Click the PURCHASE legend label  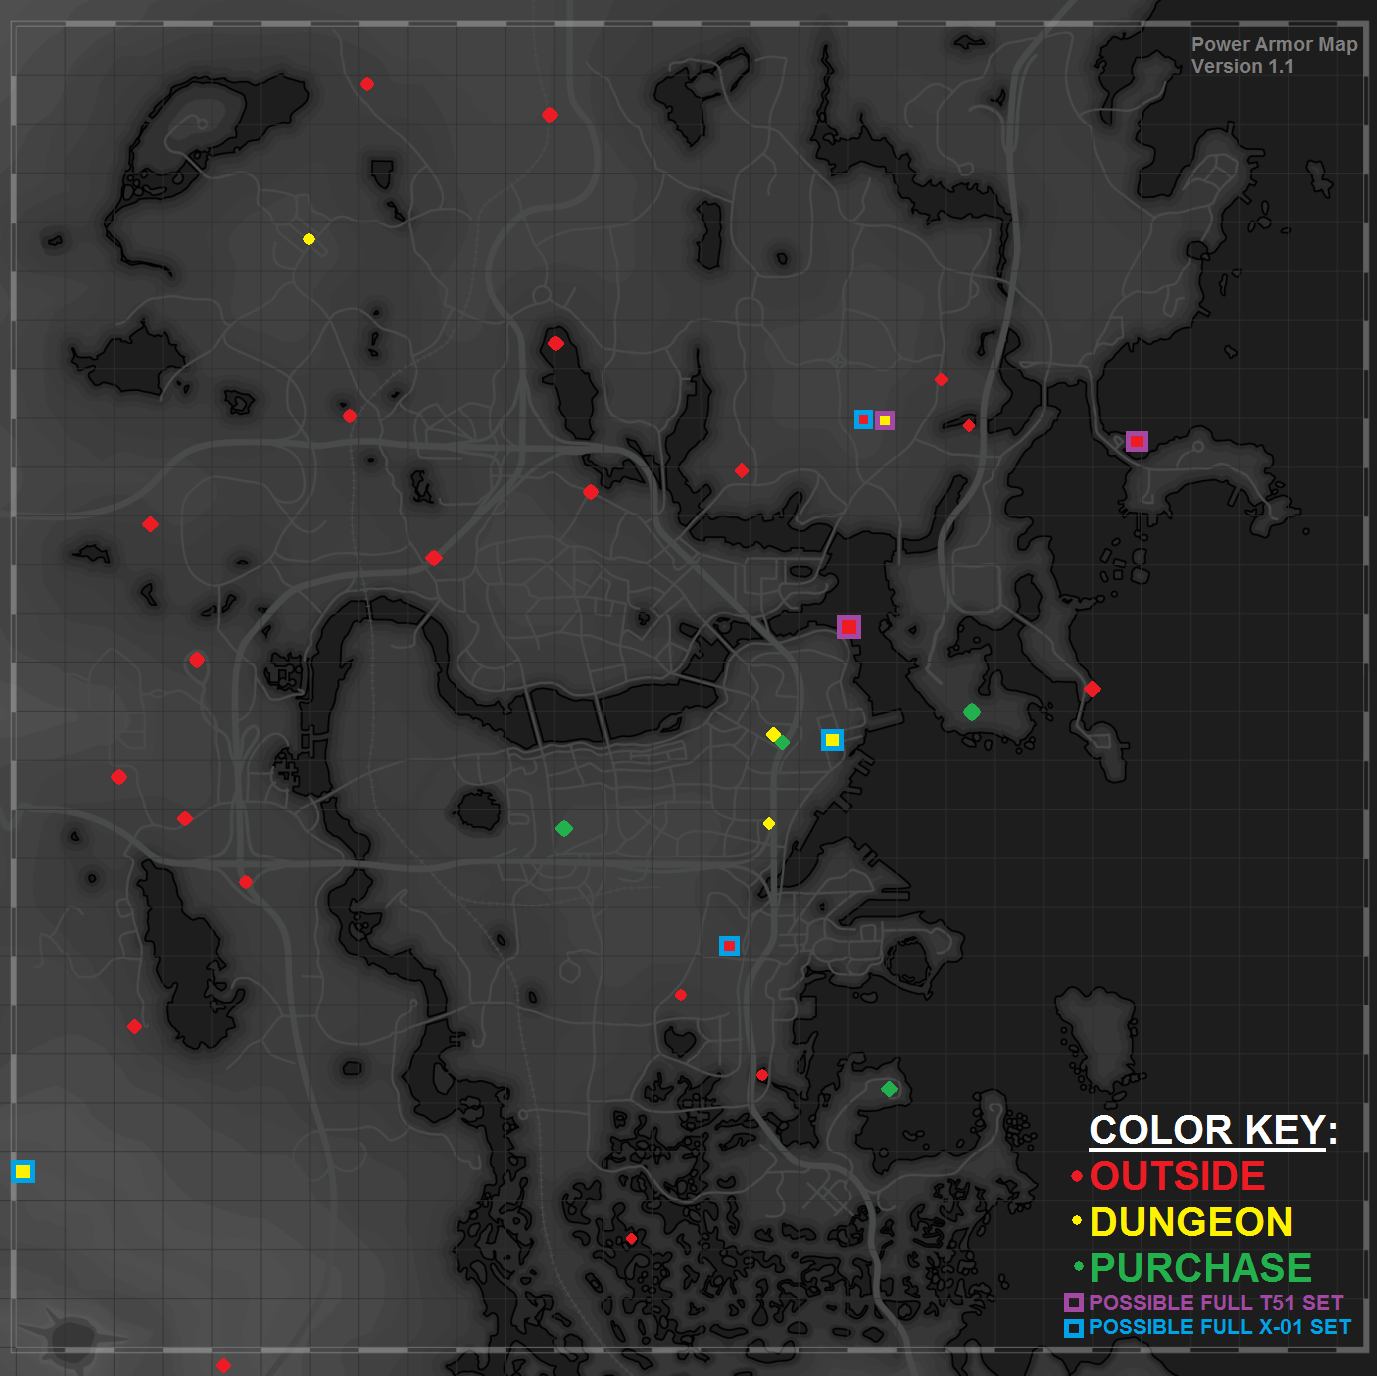pyautogui.click(x=1200, y=1268)
